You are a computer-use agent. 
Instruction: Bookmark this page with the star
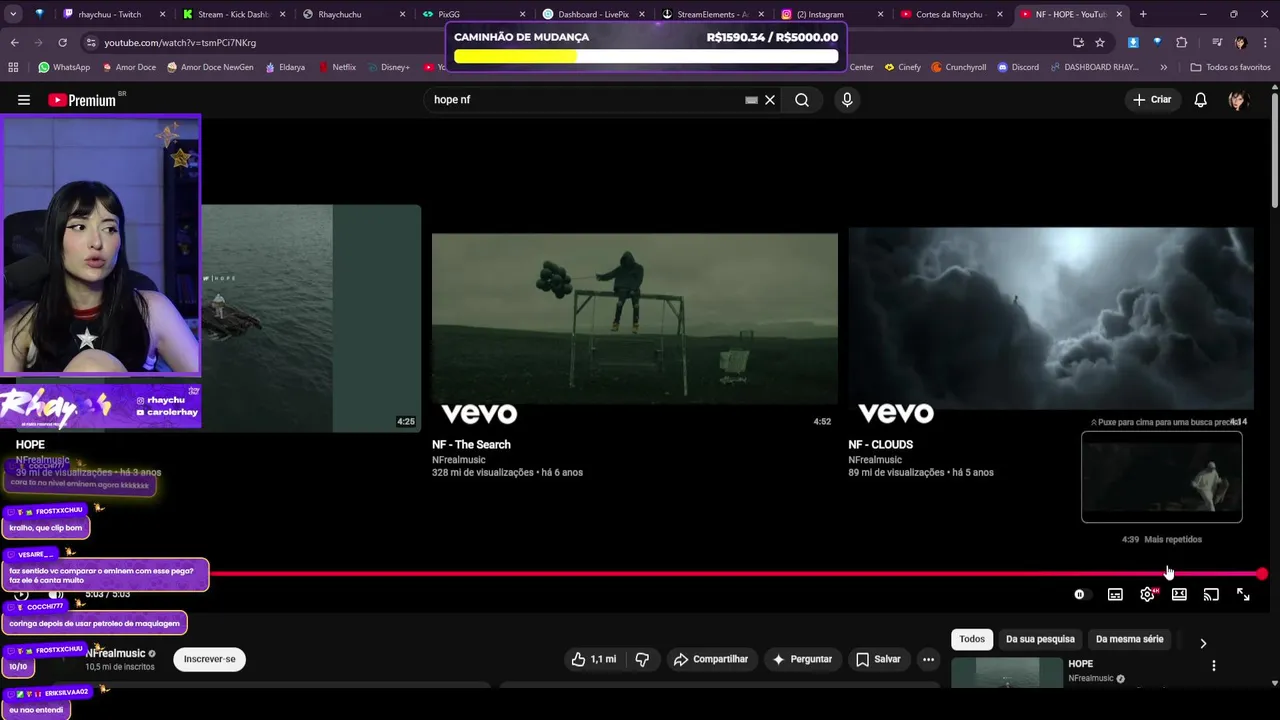(1100, 43)
